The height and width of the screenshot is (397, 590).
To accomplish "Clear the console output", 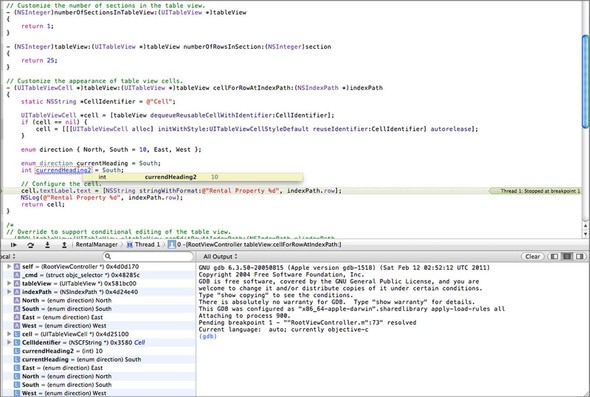I will pyautogui.click(x=532, y=256).
